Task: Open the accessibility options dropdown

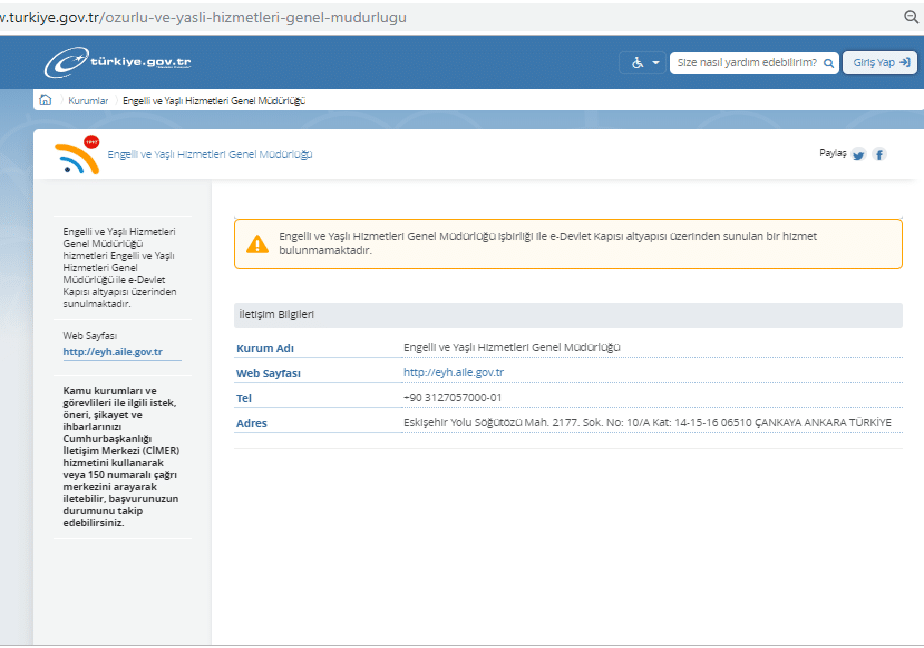Action: tap(643, 62)
